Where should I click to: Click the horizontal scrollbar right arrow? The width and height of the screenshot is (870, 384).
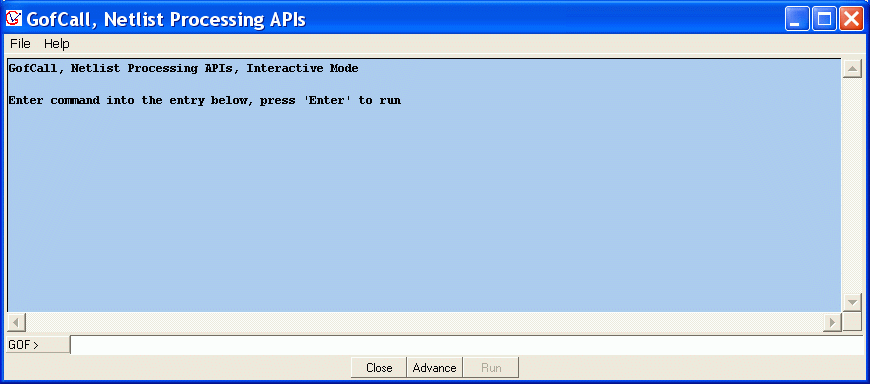pyautogui.click(x=832, y=322)
